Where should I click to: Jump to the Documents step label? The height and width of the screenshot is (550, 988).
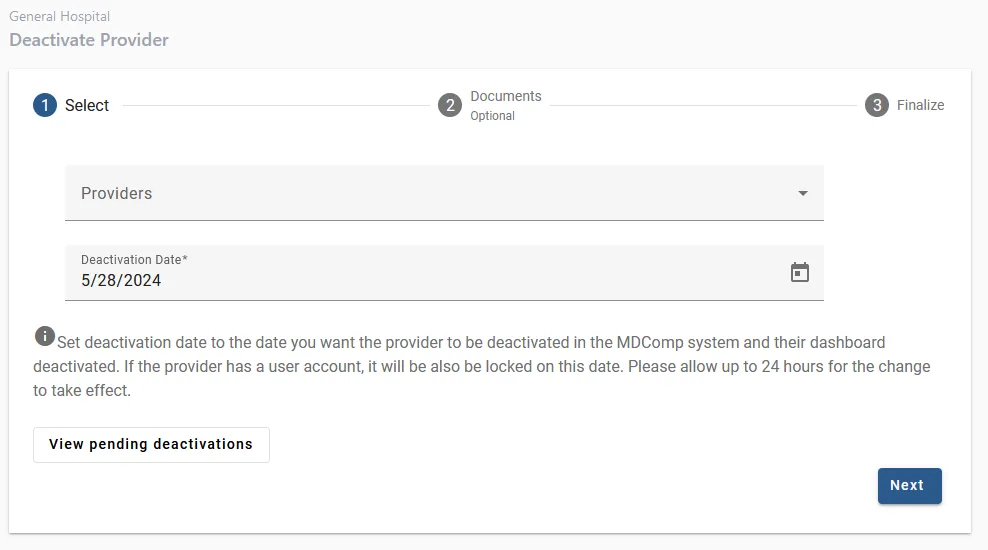coord(506,96)
